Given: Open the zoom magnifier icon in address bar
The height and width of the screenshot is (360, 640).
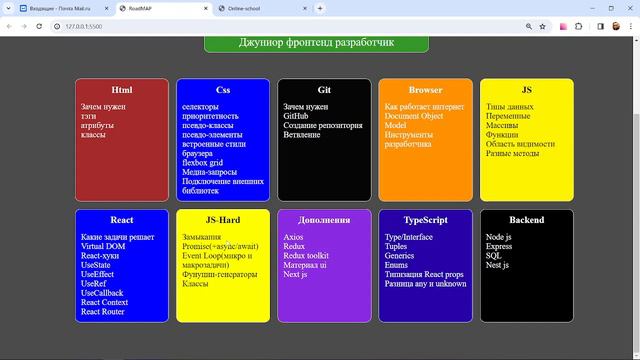Looking at the screenshot, I should click(x=529, y=26).
